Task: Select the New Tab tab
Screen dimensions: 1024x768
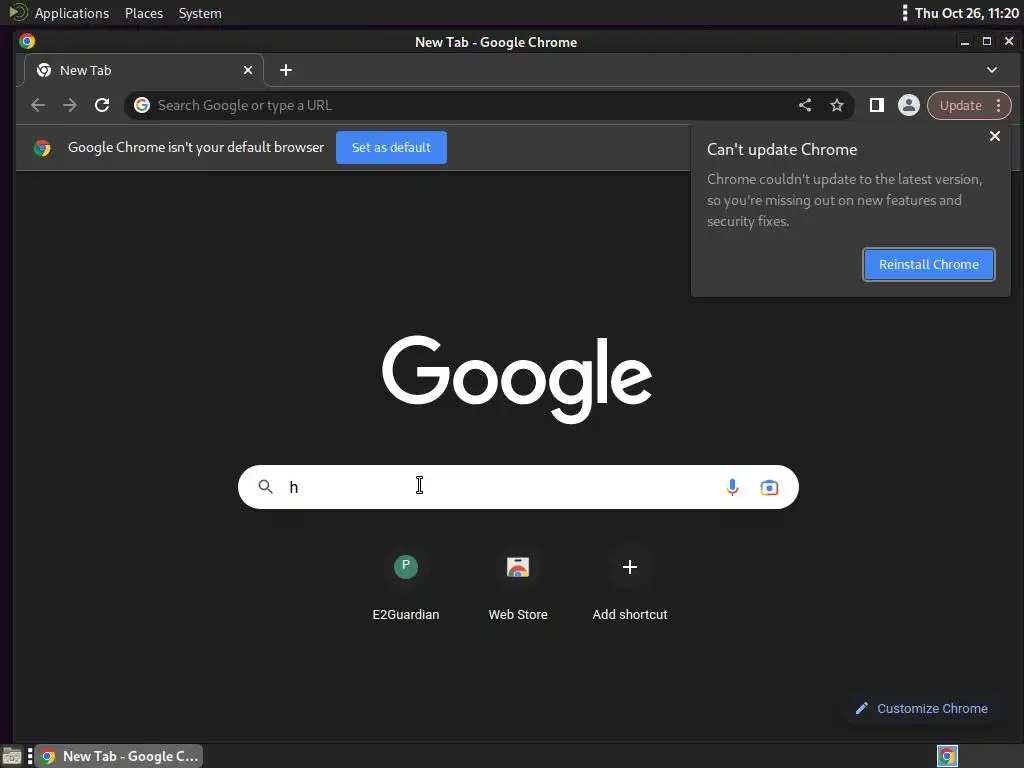Action: click(x=144, y=70)
